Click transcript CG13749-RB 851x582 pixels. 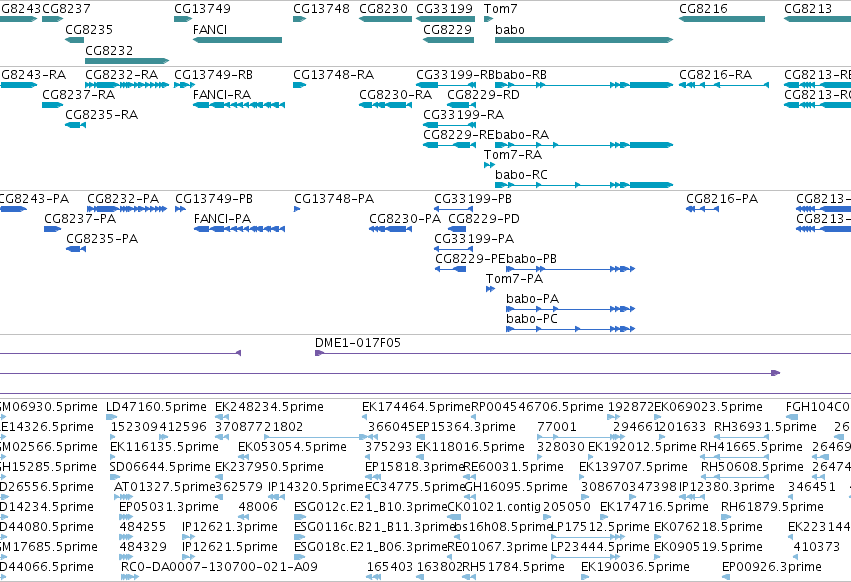213,74
